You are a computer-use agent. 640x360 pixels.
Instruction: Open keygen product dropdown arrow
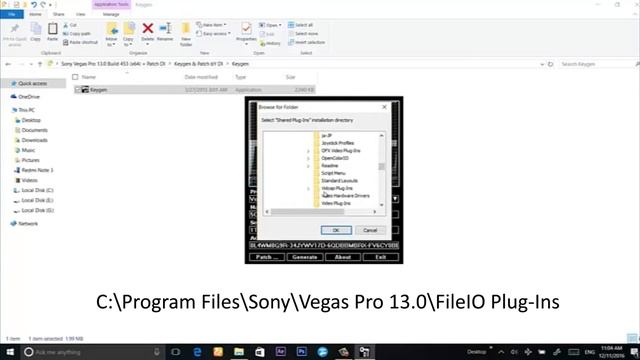click(x=395, y=199)
